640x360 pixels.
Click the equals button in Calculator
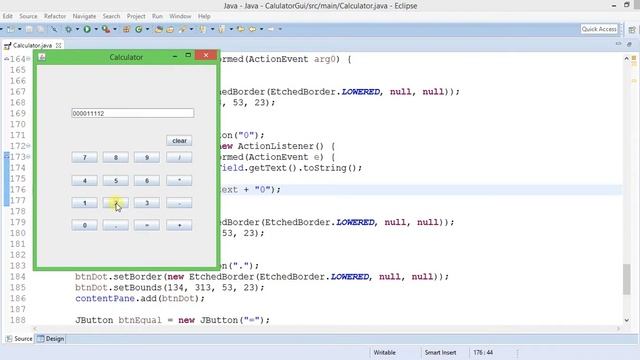tap(147, 225)
